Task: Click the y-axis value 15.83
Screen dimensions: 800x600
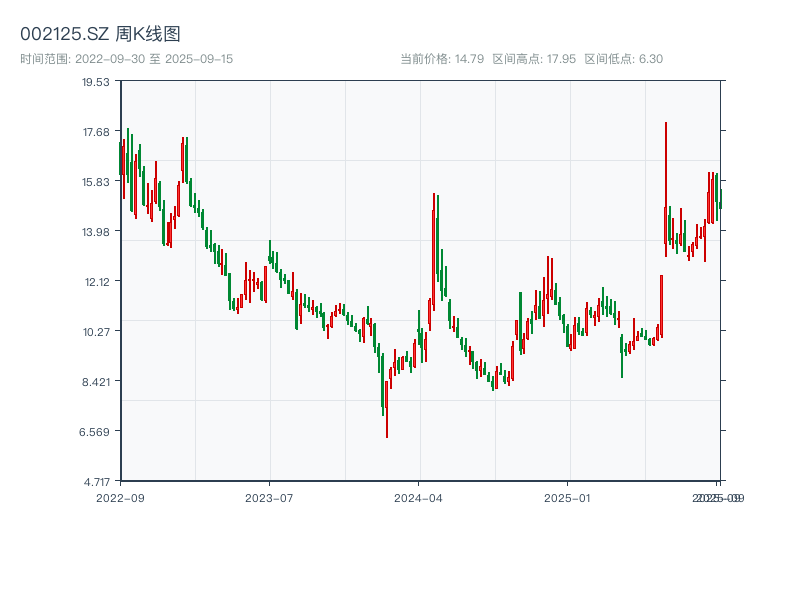Action: pyautogui.click(x=96, y=182)
